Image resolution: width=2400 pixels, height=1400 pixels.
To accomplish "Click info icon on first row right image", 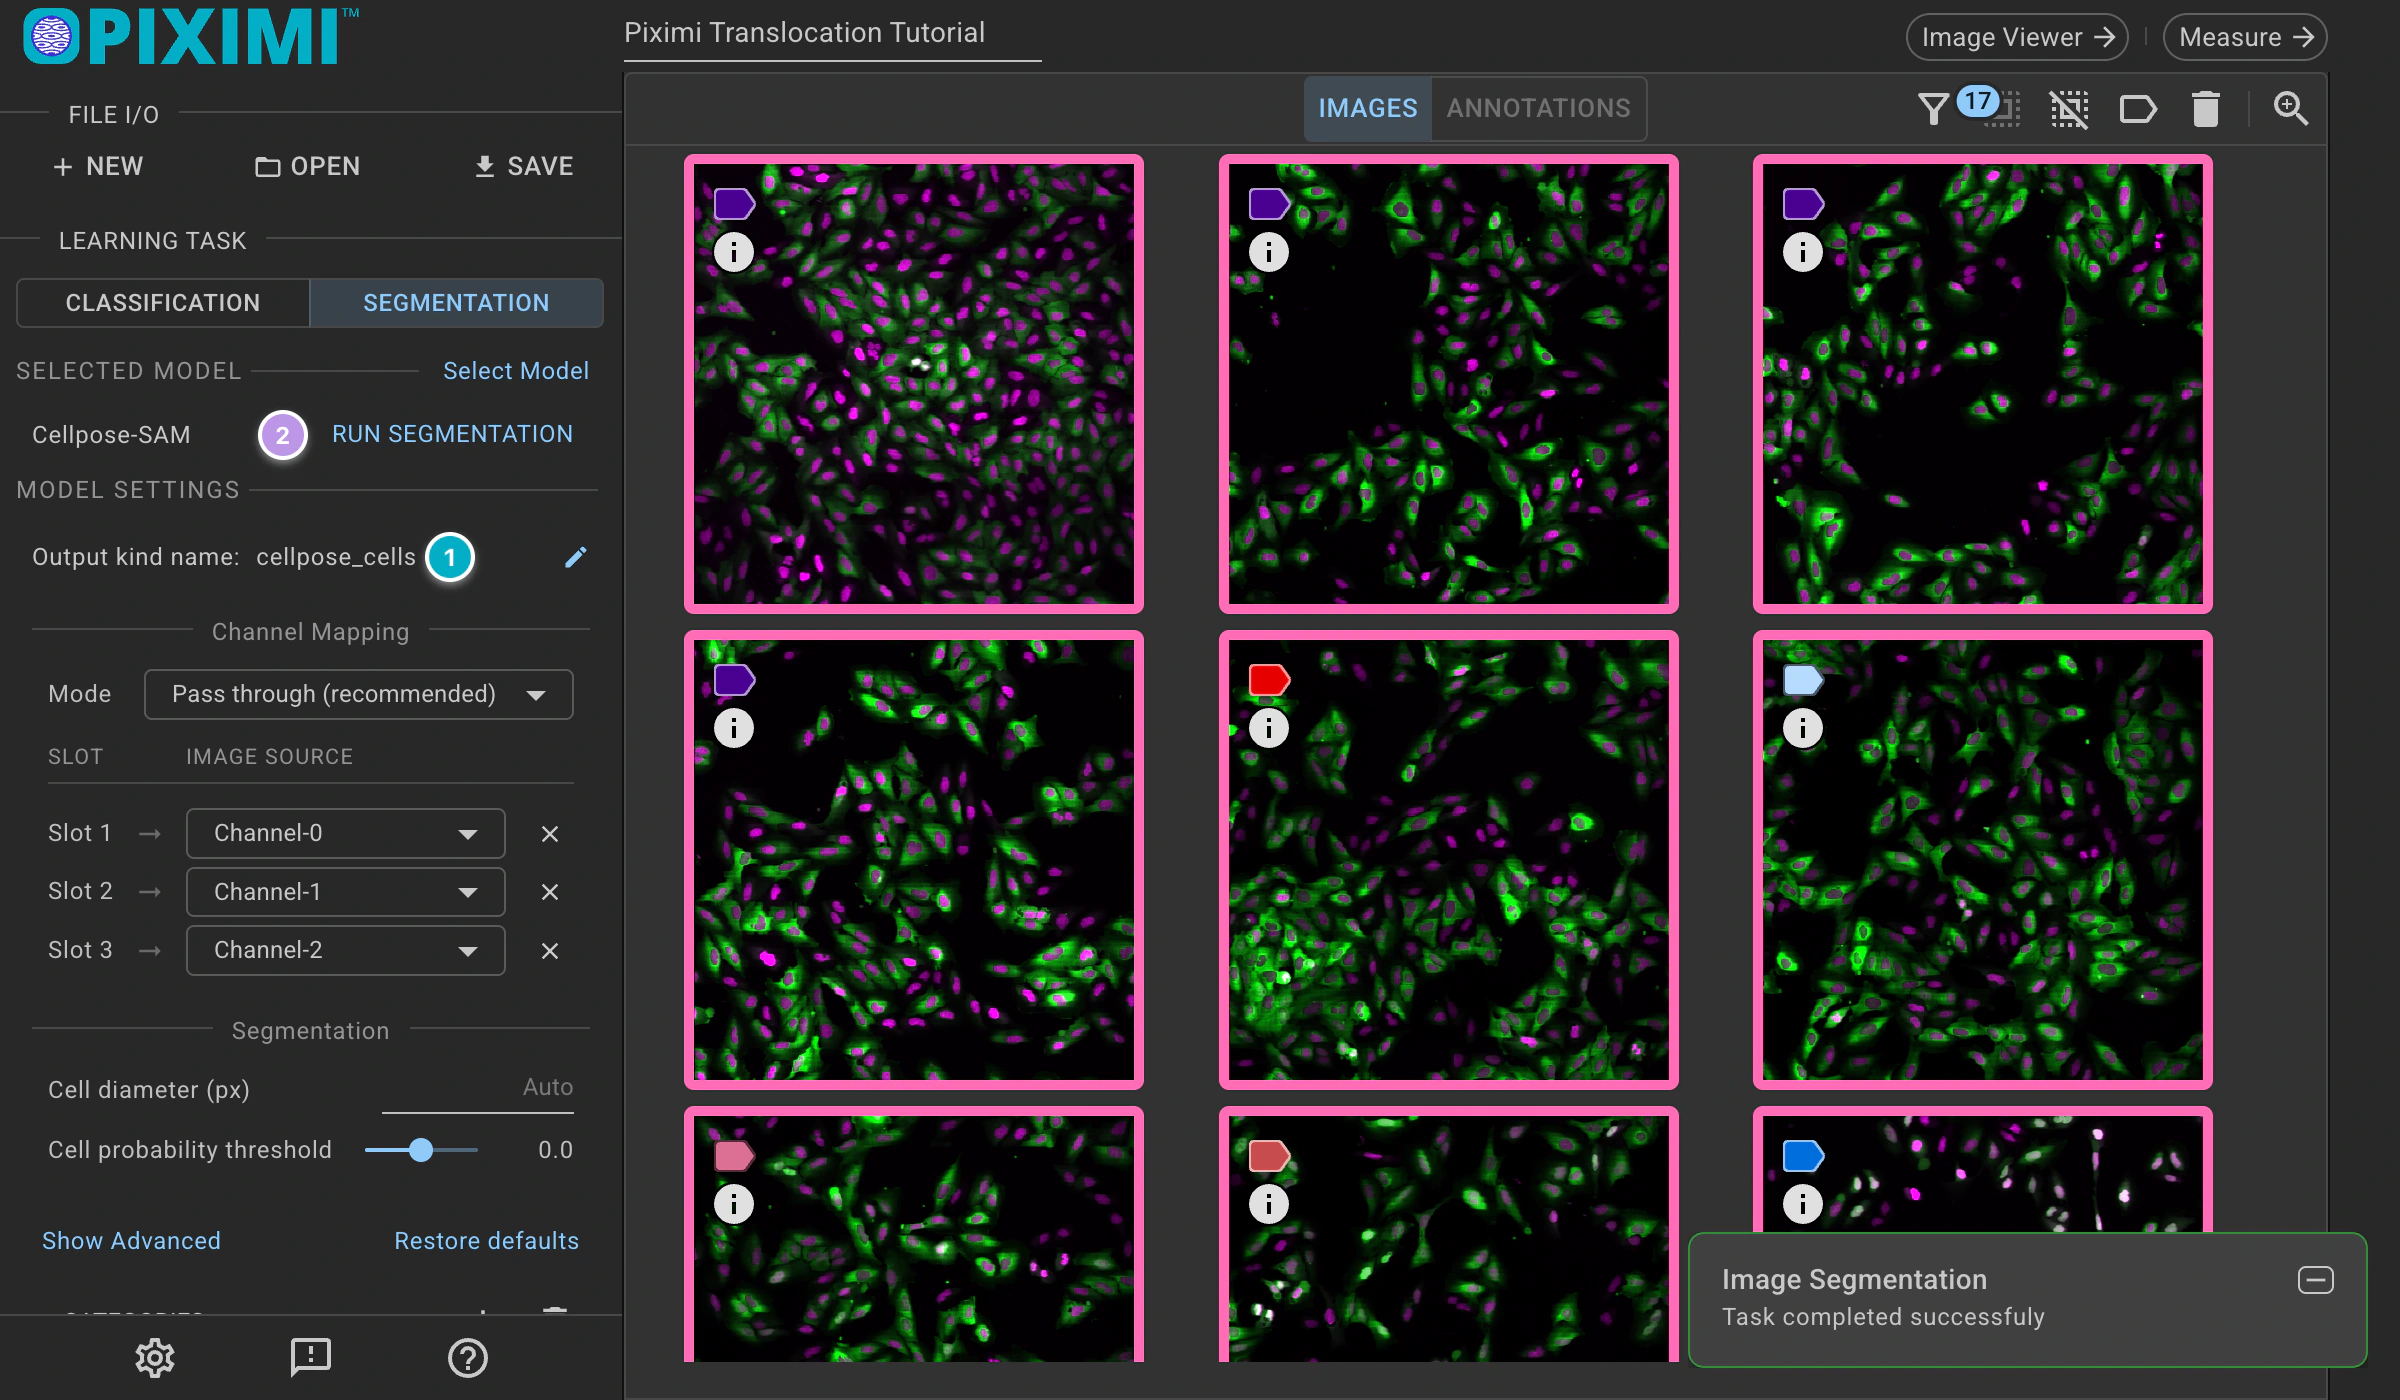I will coord(1803,252).
